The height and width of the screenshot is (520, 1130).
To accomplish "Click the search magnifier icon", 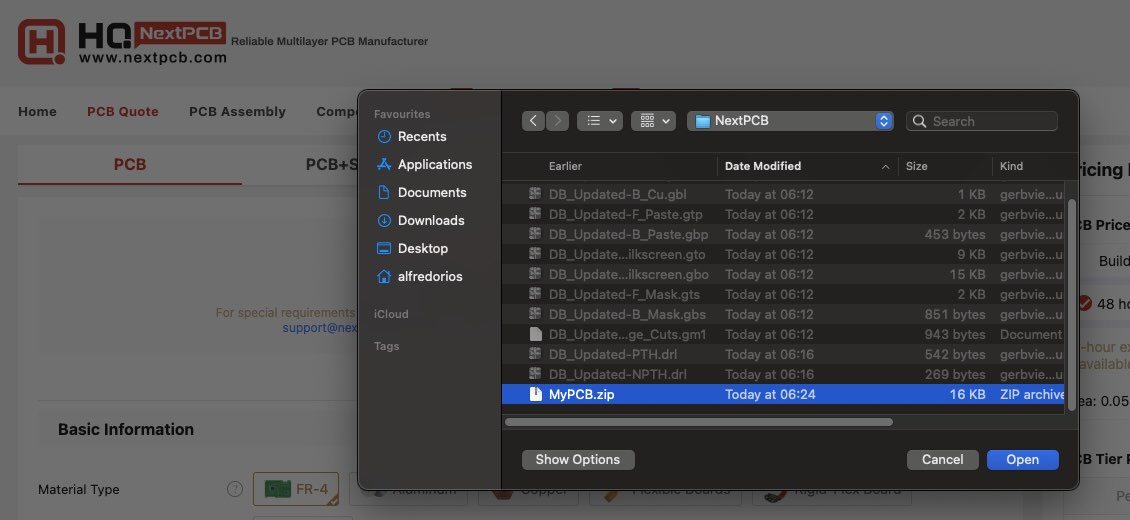I will 919,121.
